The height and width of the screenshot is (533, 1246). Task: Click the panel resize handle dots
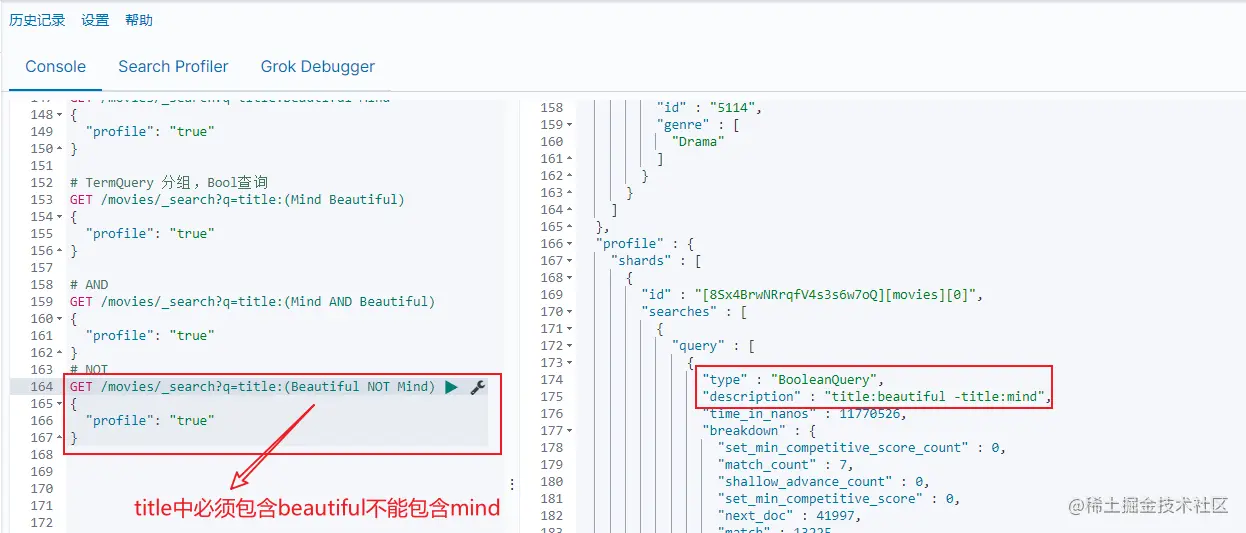512,484
